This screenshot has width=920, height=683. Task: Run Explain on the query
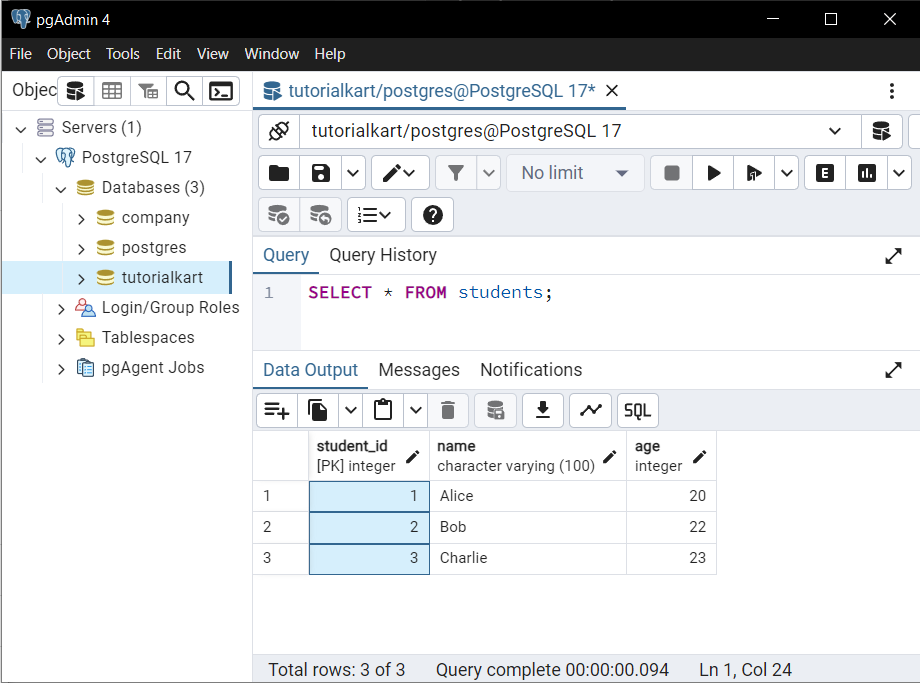click(825, 173)
